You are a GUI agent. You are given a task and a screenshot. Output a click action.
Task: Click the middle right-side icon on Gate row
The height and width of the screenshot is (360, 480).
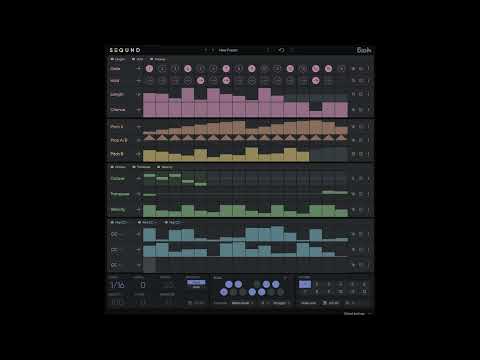tap(361, 69)
